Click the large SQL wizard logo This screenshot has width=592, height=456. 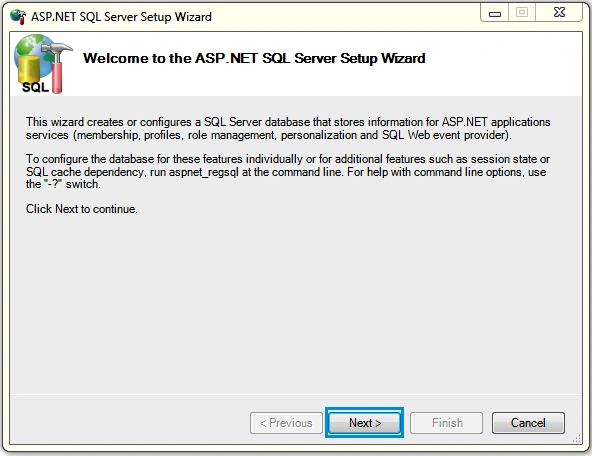coord(43,63)
